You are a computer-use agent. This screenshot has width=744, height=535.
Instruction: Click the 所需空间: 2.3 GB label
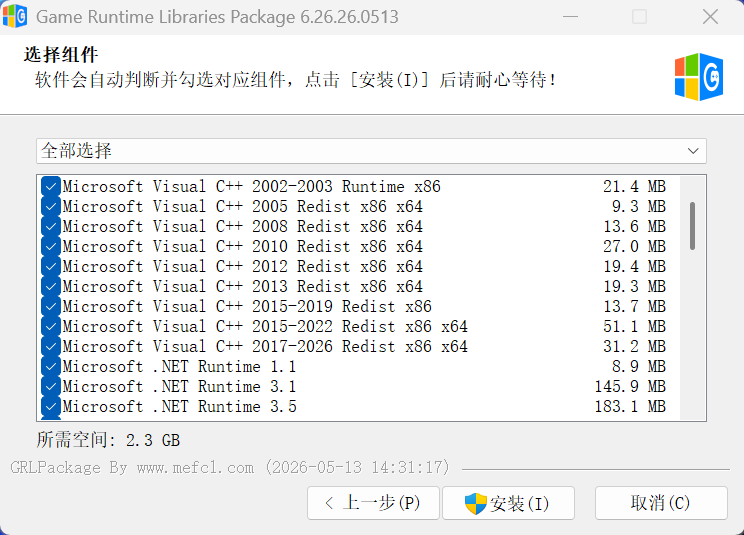[108, 440]
